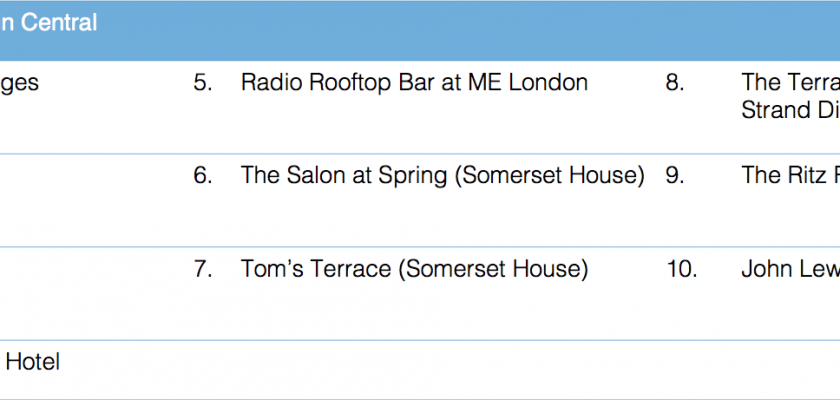The height and width of the screenshot is (400, 840).
Task: Click list number 5.
Action: [203, 83]
